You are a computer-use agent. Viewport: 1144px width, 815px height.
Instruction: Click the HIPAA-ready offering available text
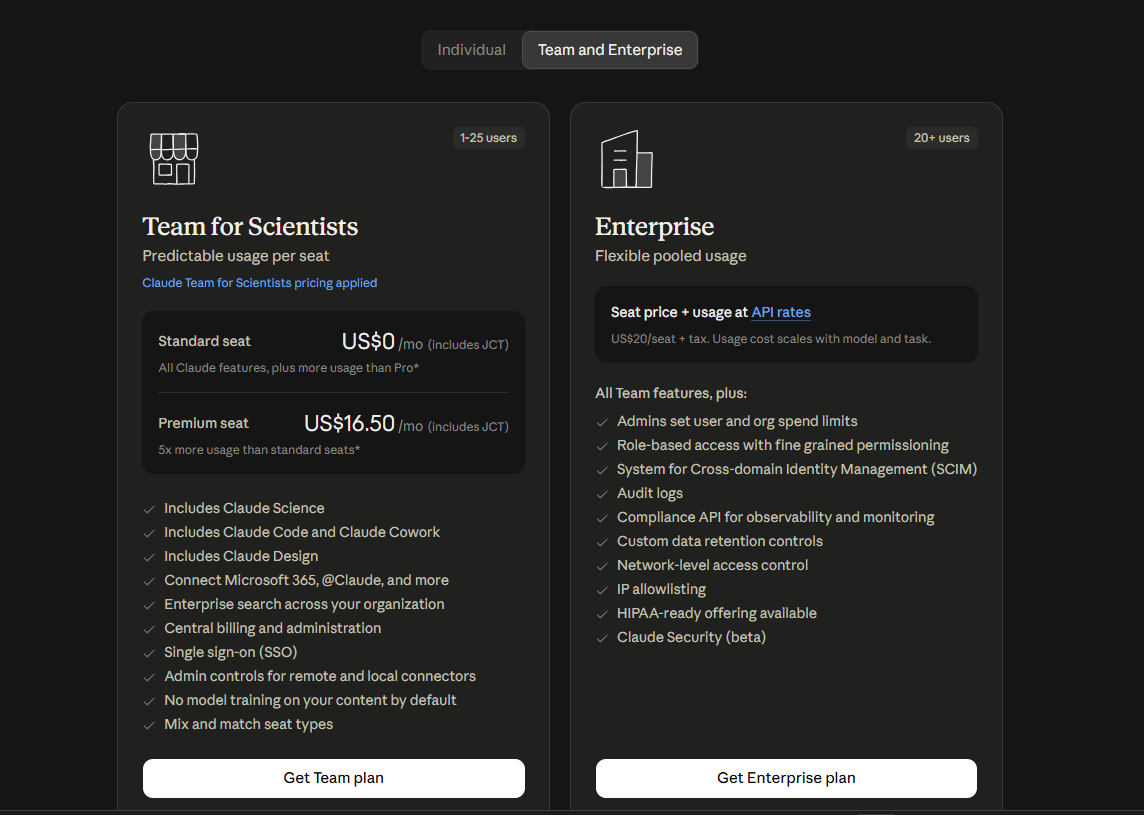pyautogui.click(x=717, y=614)
